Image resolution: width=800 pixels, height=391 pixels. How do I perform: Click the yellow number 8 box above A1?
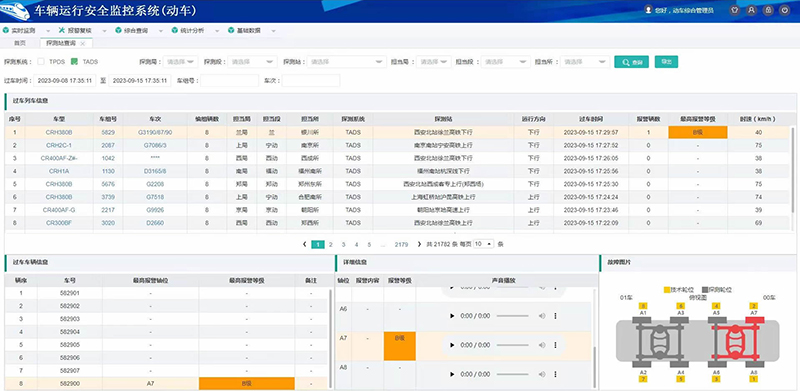[x=643, y=306]
